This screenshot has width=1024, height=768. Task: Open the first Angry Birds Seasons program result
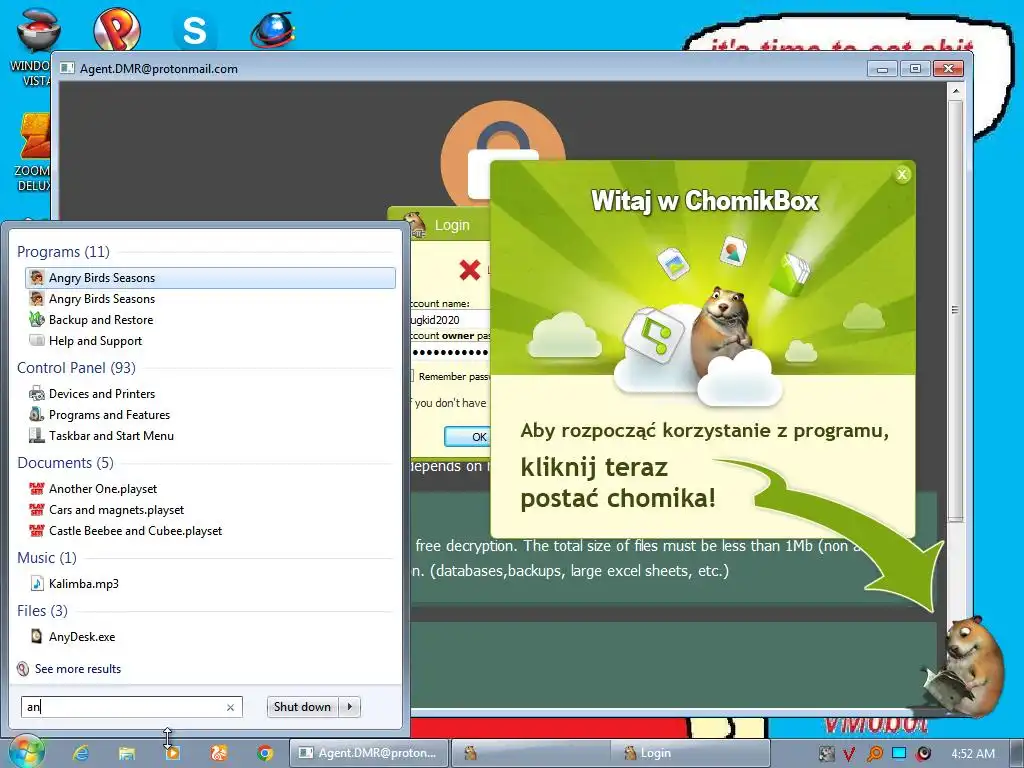(x=210, y=278)
